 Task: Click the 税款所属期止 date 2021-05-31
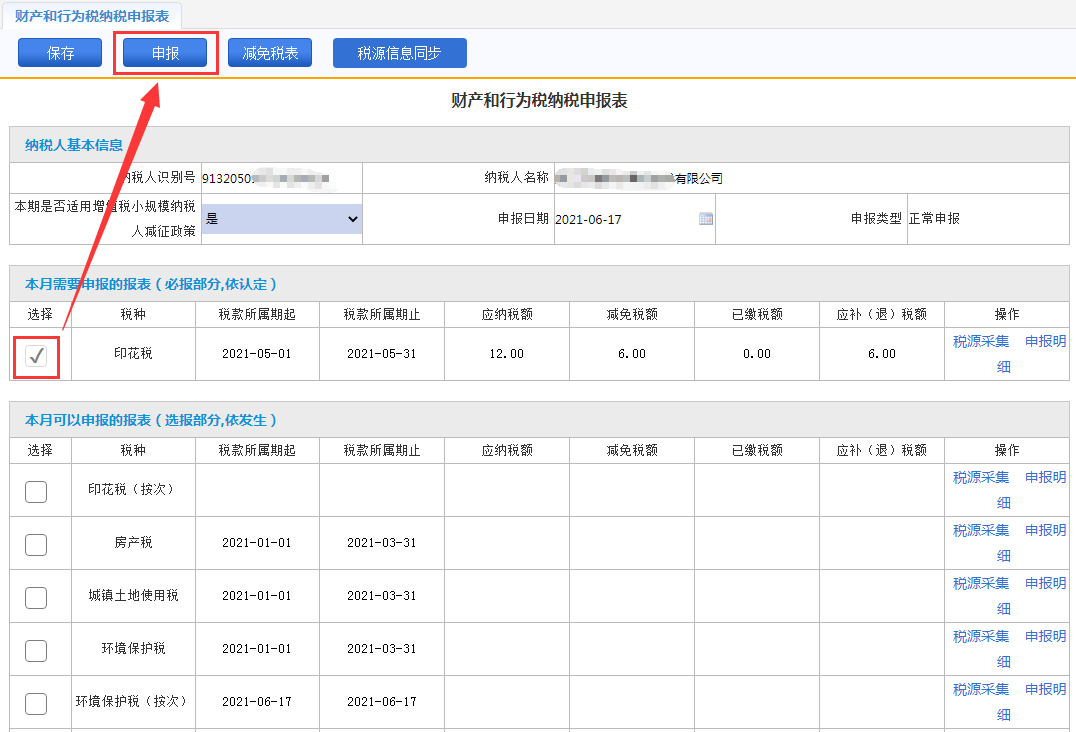(382, 353)
